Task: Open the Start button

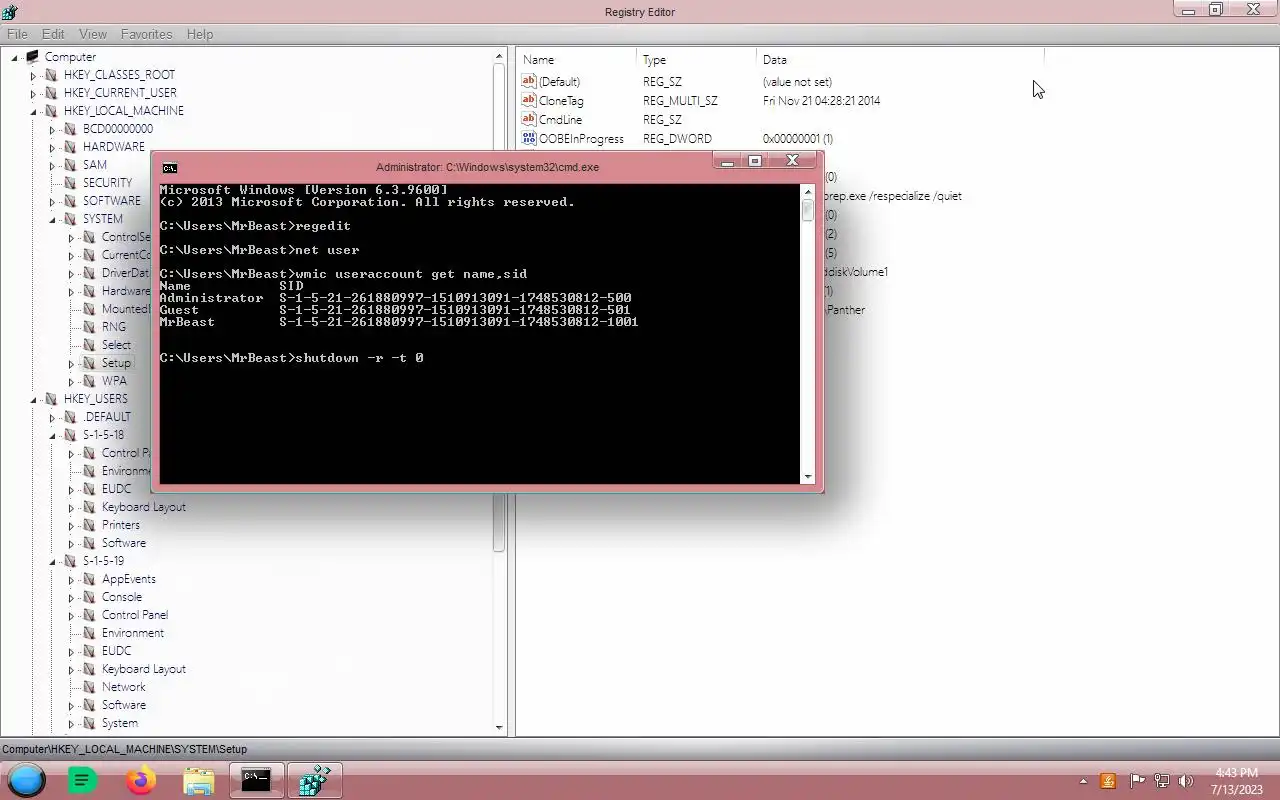Action: [27, 780]
